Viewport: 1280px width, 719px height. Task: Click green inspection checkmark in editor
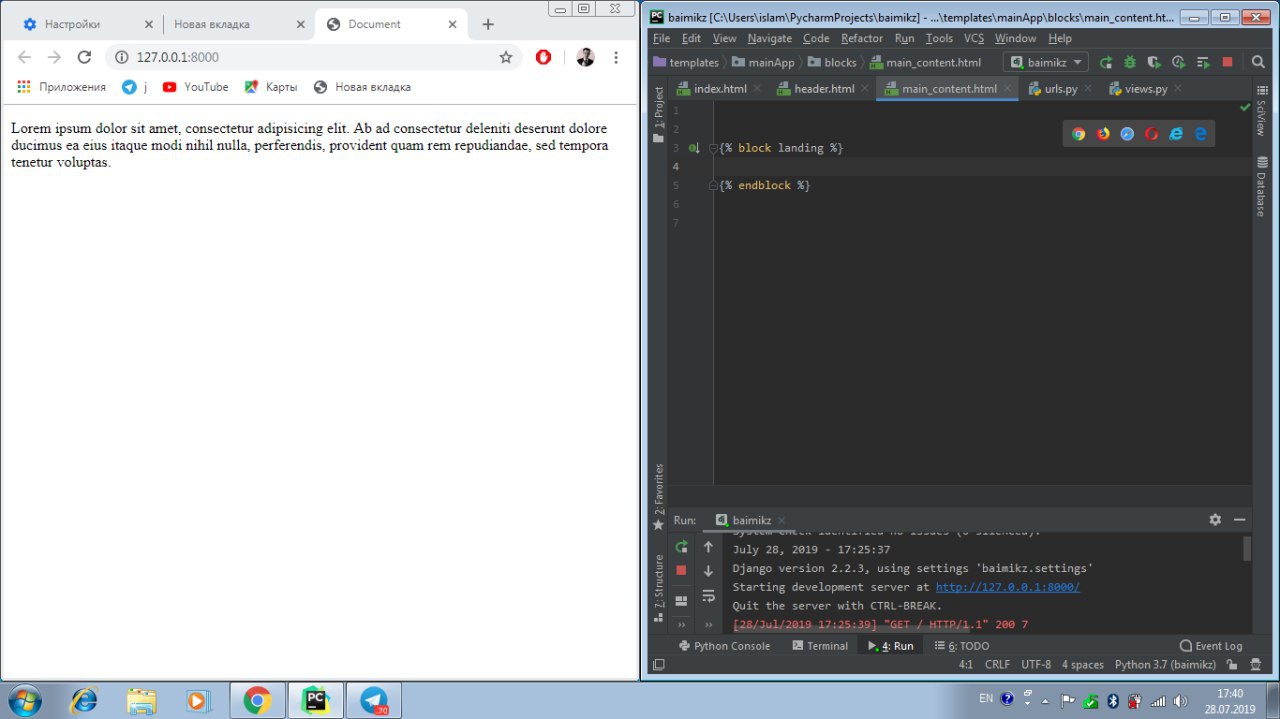1245,106
